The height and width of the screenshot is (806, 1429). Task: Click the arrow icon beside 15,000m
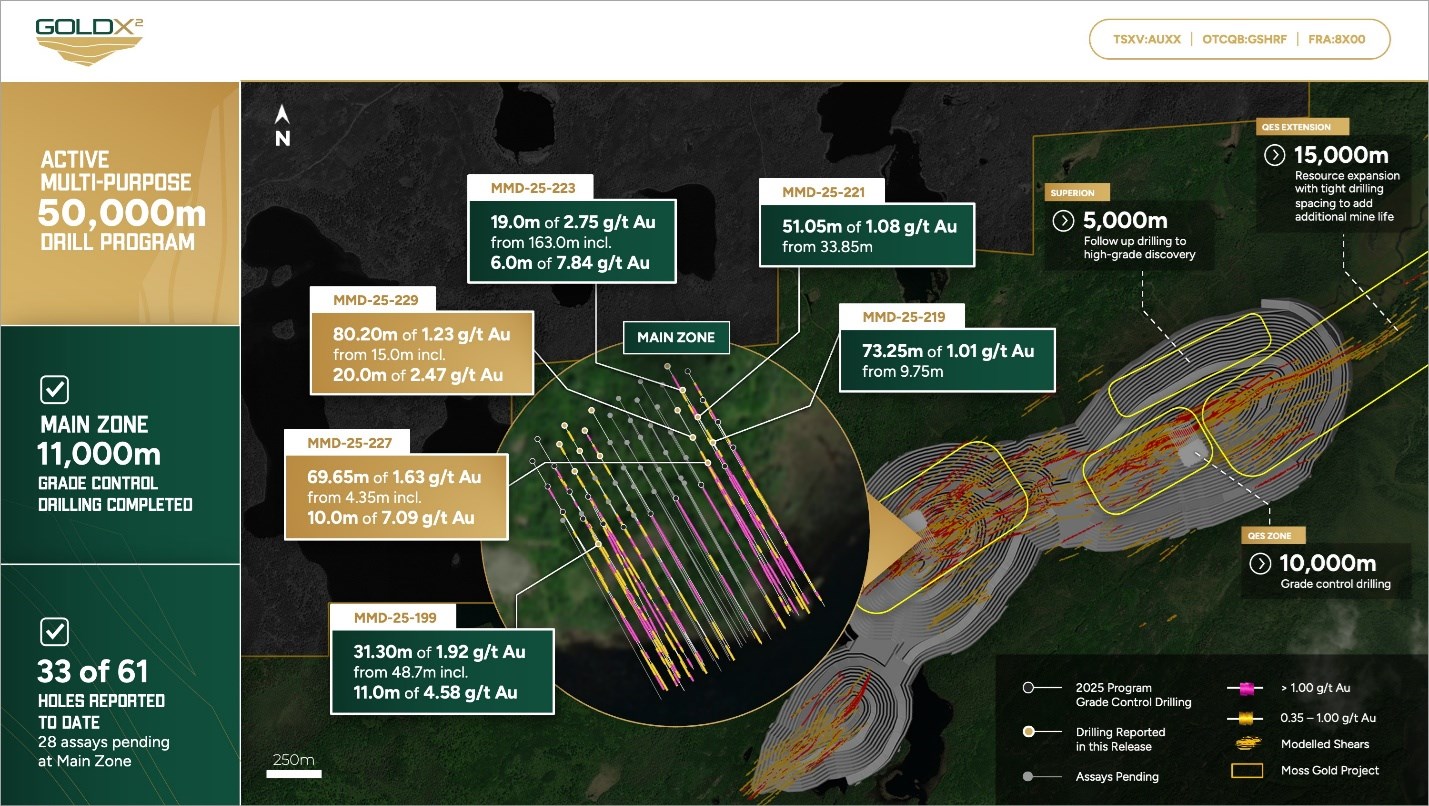[x=1275, y=155]
